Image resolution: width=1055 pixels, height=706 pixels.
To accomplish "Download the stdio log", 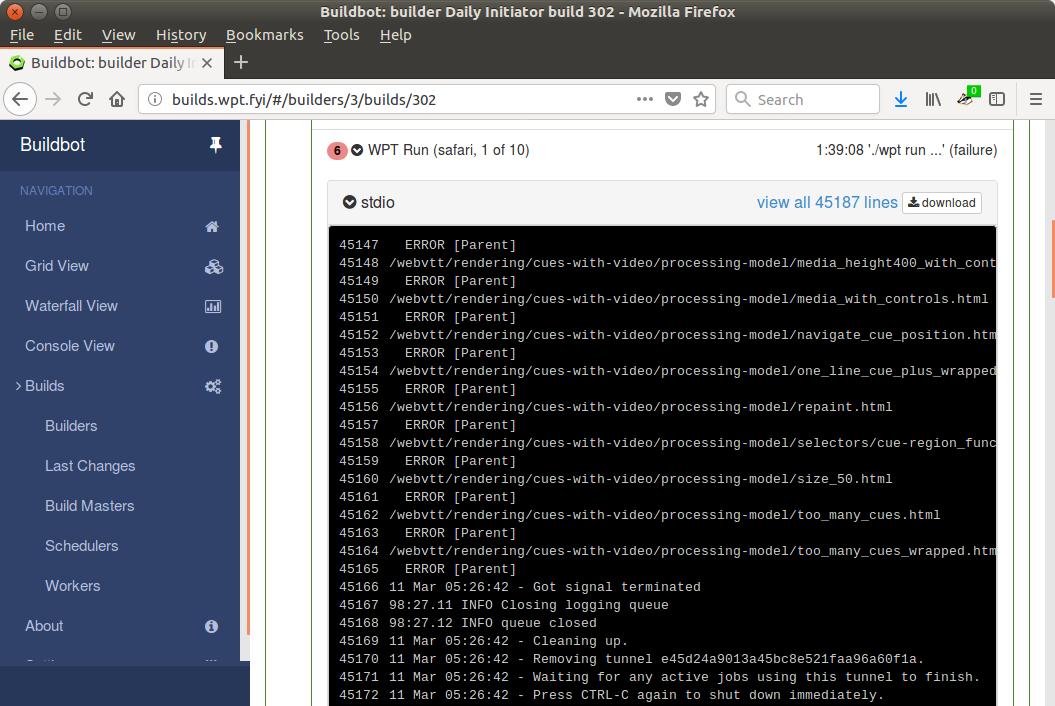I will [x=941, y=202].
